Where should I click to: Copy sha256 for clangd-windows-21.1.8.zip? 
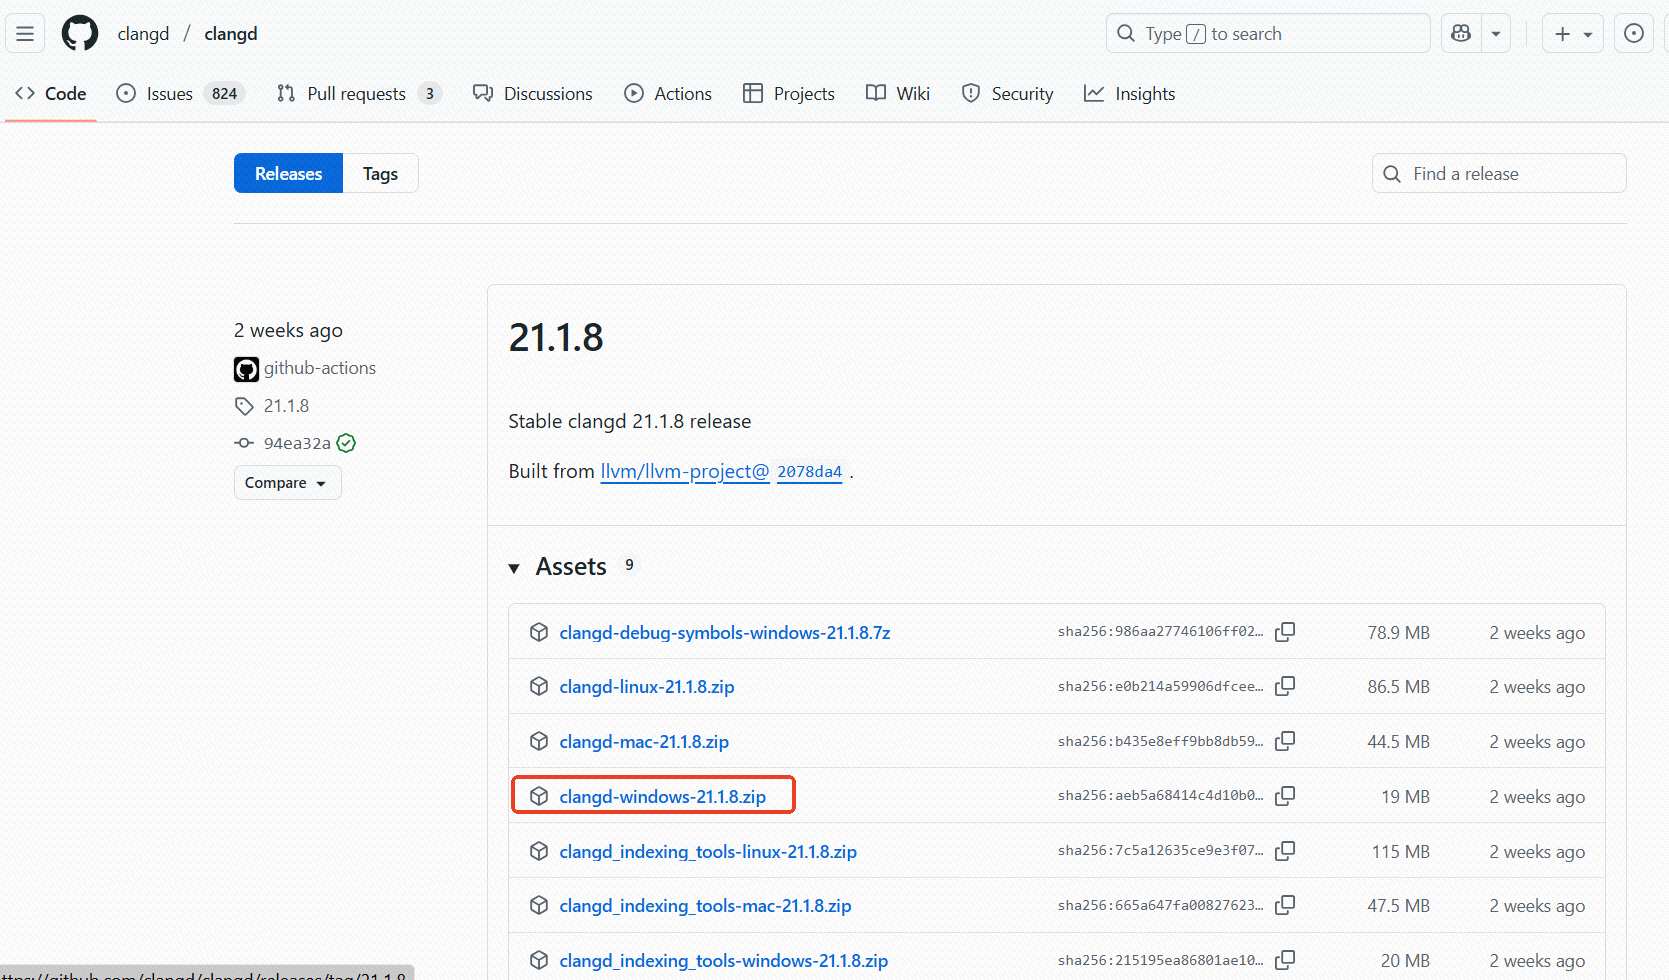[1285, 796]
